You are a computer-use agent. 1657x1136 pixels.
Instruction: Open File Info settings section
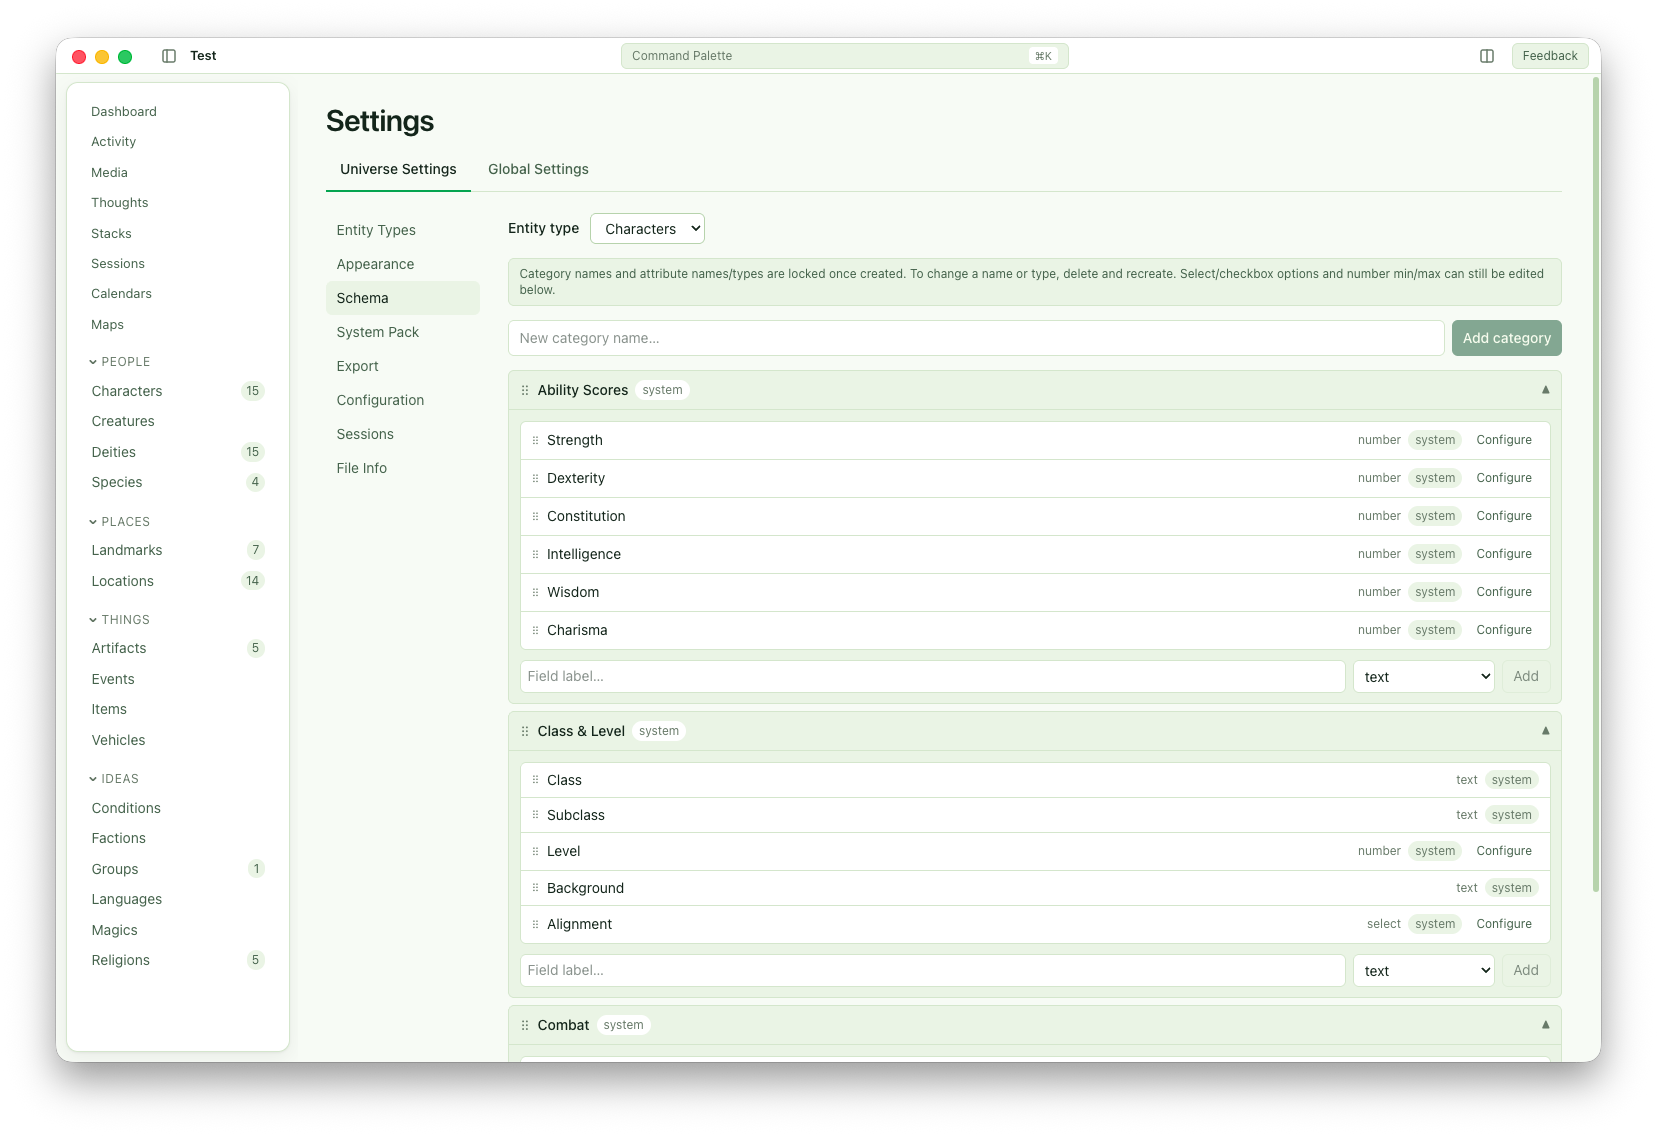click(x=403, y=468)
